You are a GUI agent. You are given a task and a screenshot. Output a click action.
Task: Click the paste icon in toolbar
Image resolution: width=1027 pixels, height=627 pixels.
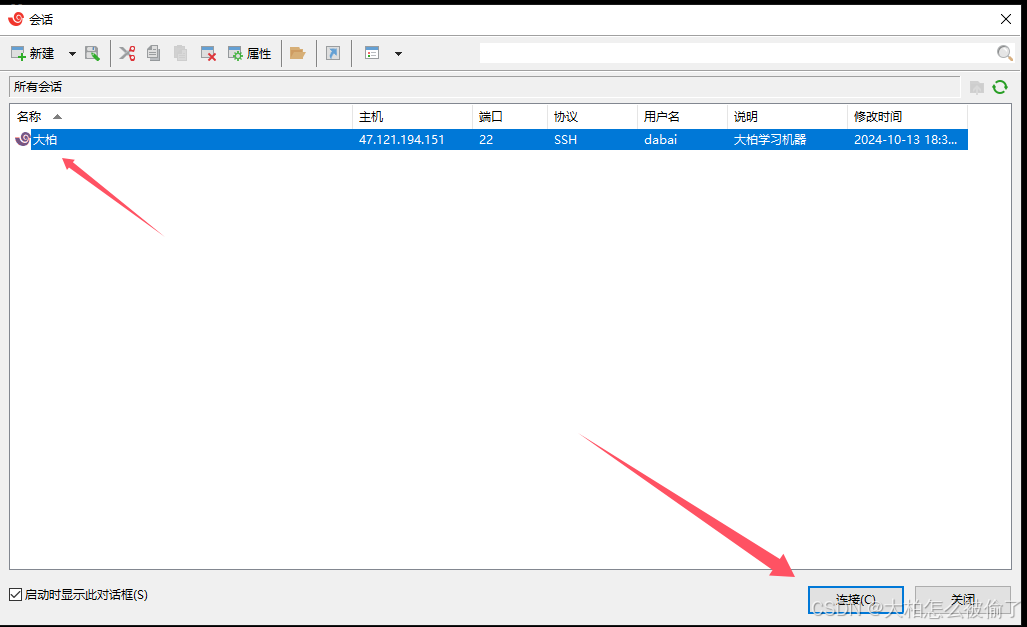(x=180, y=53)
